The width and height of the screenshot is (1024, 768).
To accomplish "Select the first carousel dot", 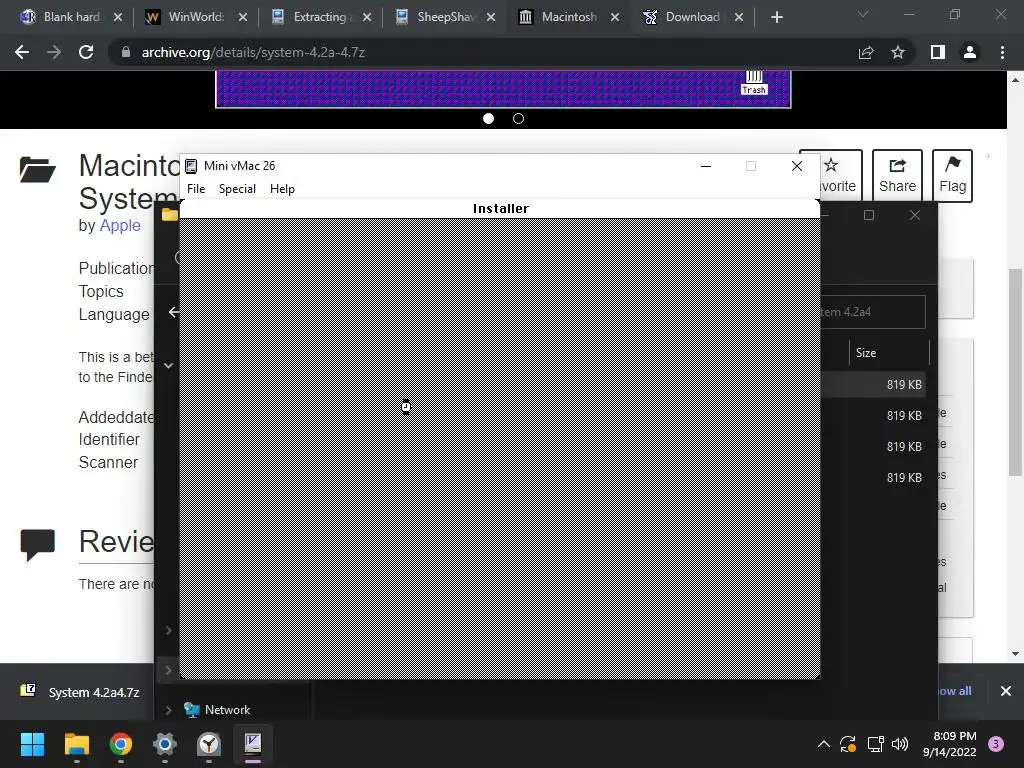I will coord(488,118).
